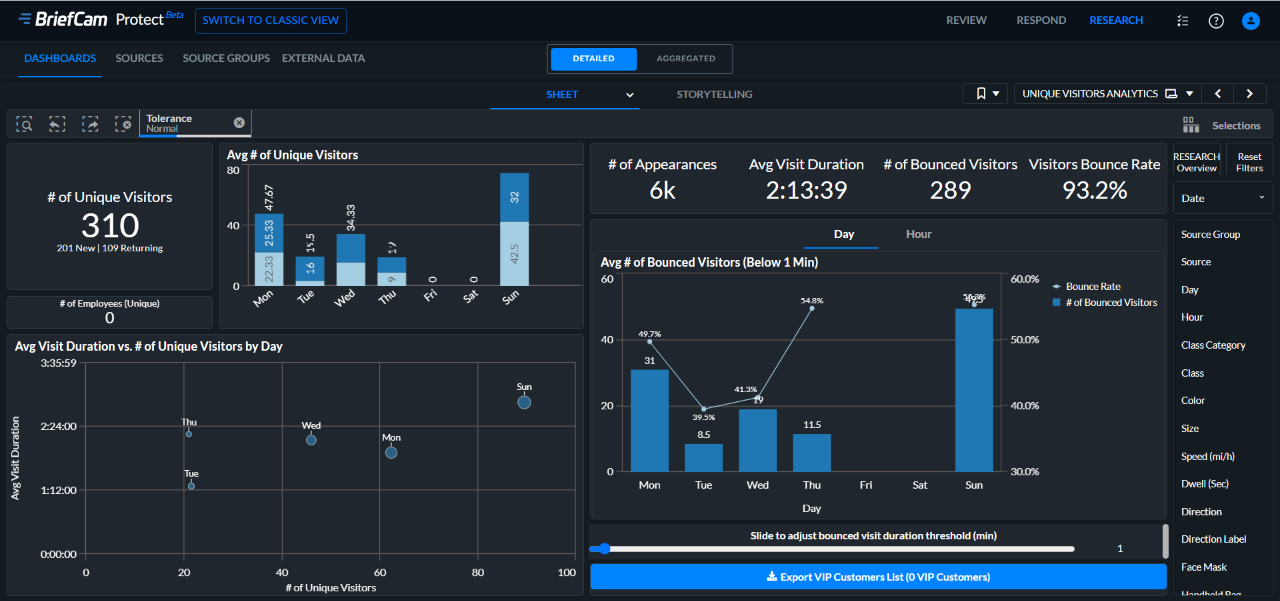This screenshot has height=601, width=1280.
Task: Open the help menu
Action: (x=1216, y=21)
